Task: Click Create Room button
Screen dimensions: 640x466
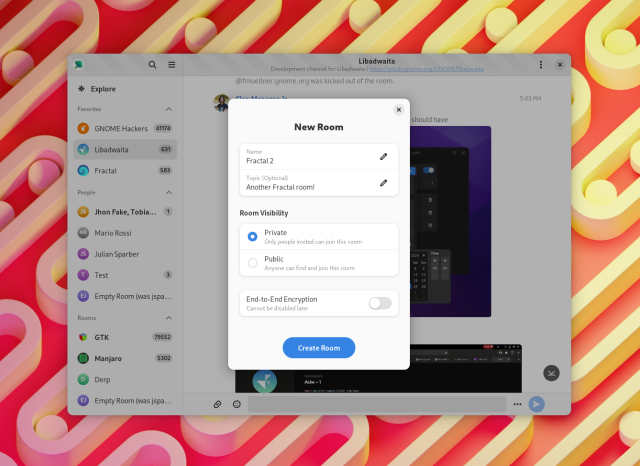Action: point(319,348)
